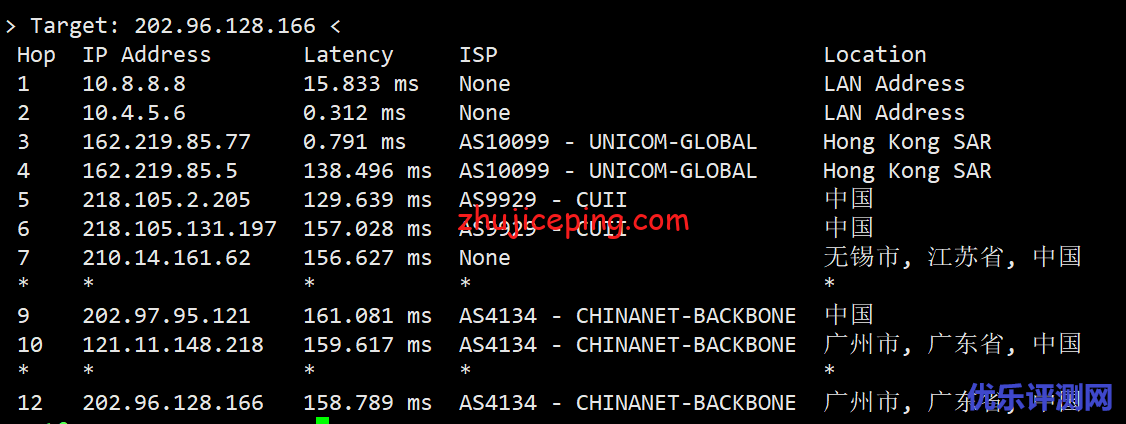This screenshot has height=424, width=1126.
Task: Click the 159.617 ms latency value
Action: point(367,345)
